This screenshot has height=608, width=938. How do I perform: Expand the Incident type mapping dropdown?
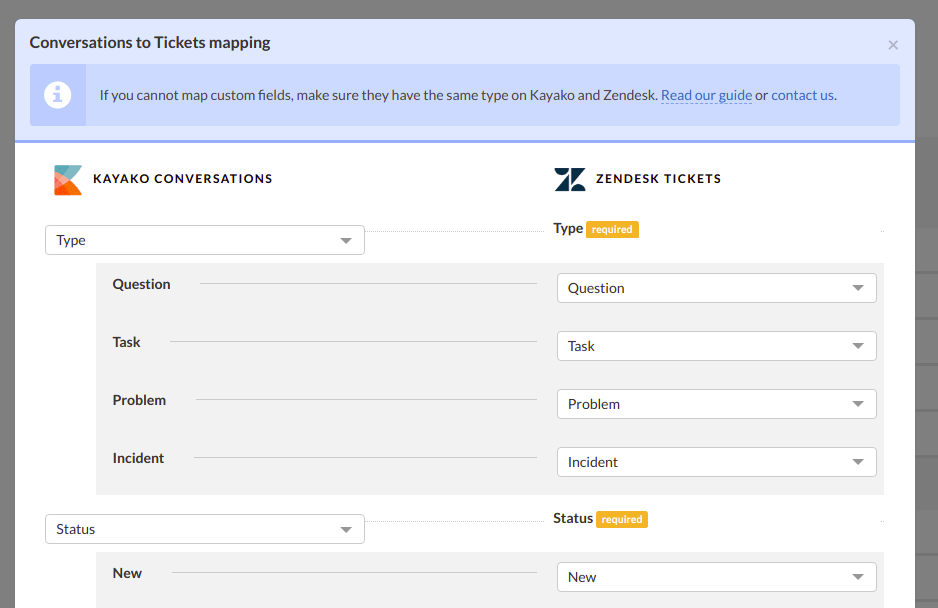pos(717,462)
